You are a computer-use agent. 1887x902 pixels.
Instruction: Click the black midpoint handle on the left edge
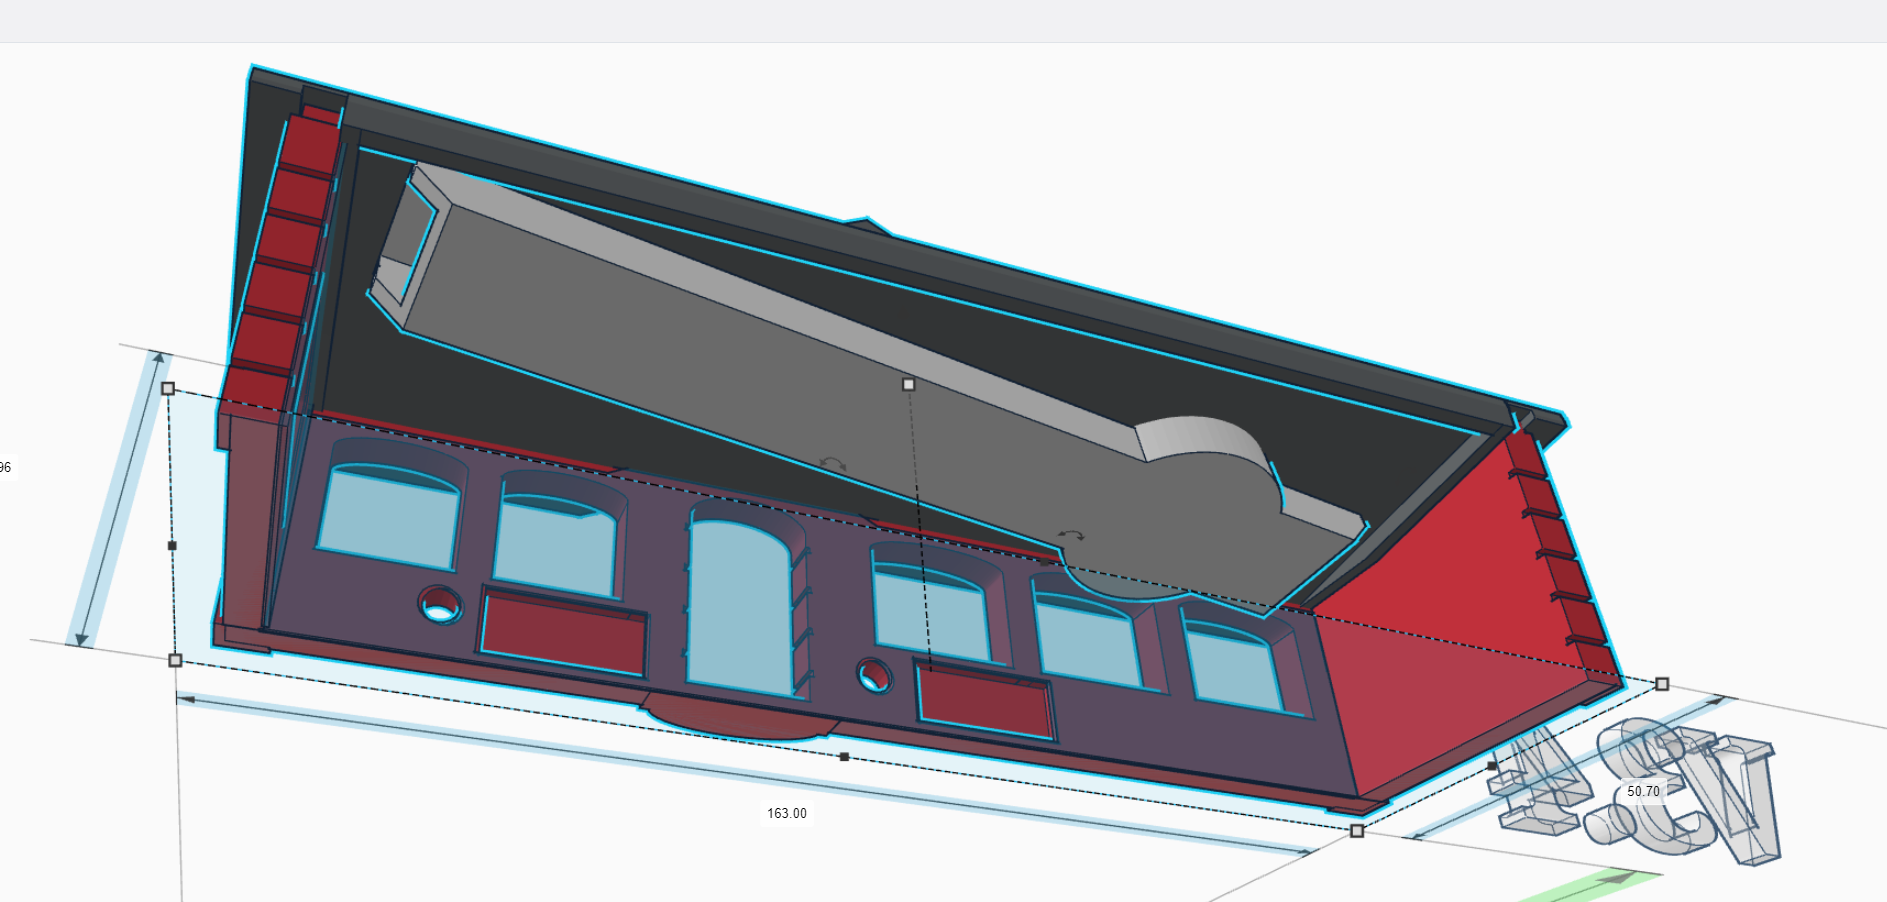pyautogui.click(x=172, y=546)
